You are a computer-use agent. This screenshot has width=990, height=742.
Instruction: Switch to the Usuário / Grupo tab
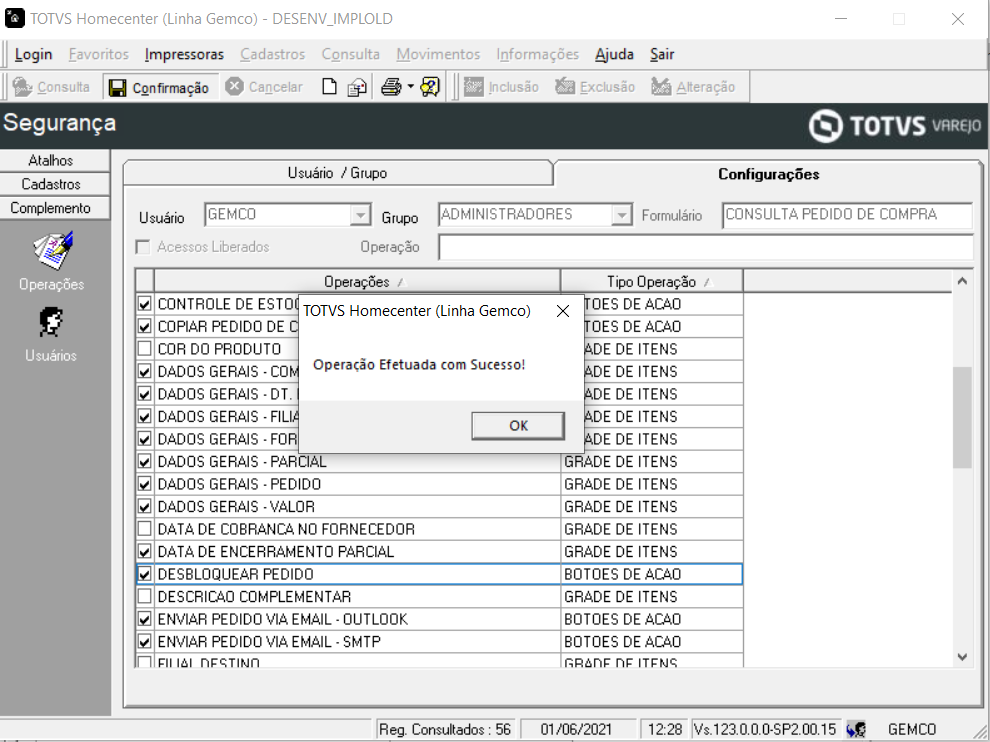coord(338,173)
